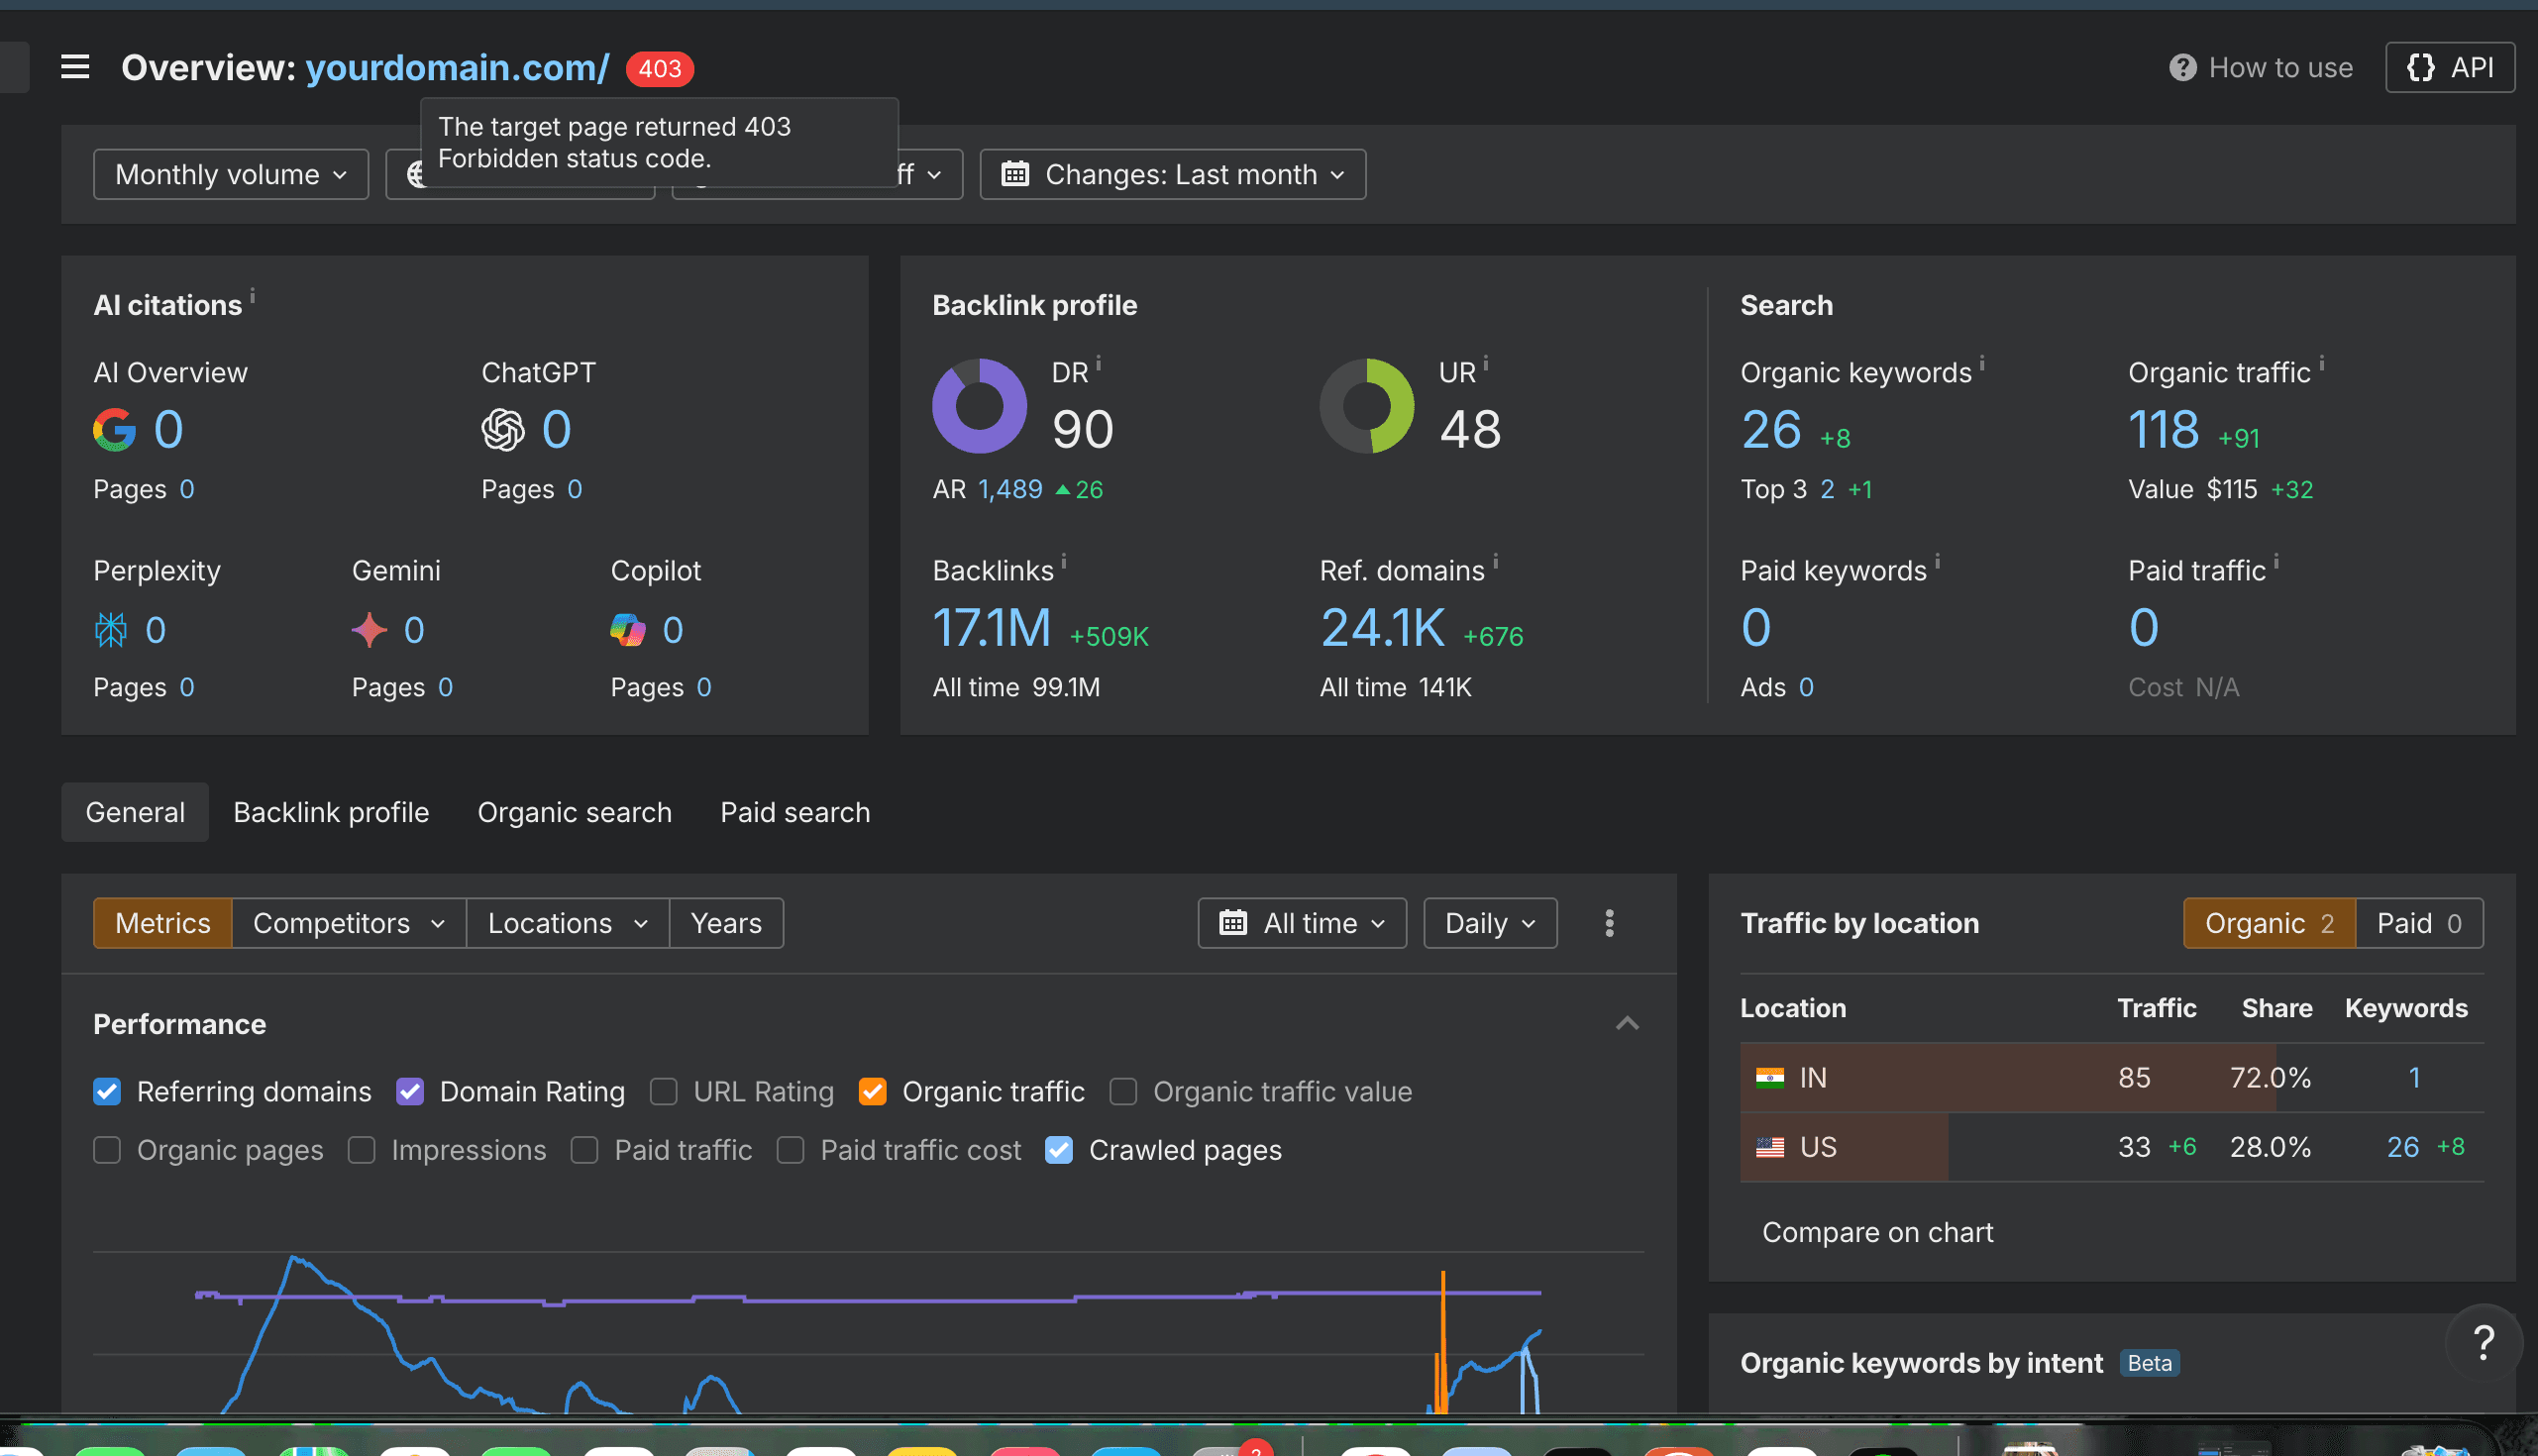Click the Compare on chart link
Screen dimensions: 2538x1456
pos(1877,1232)
